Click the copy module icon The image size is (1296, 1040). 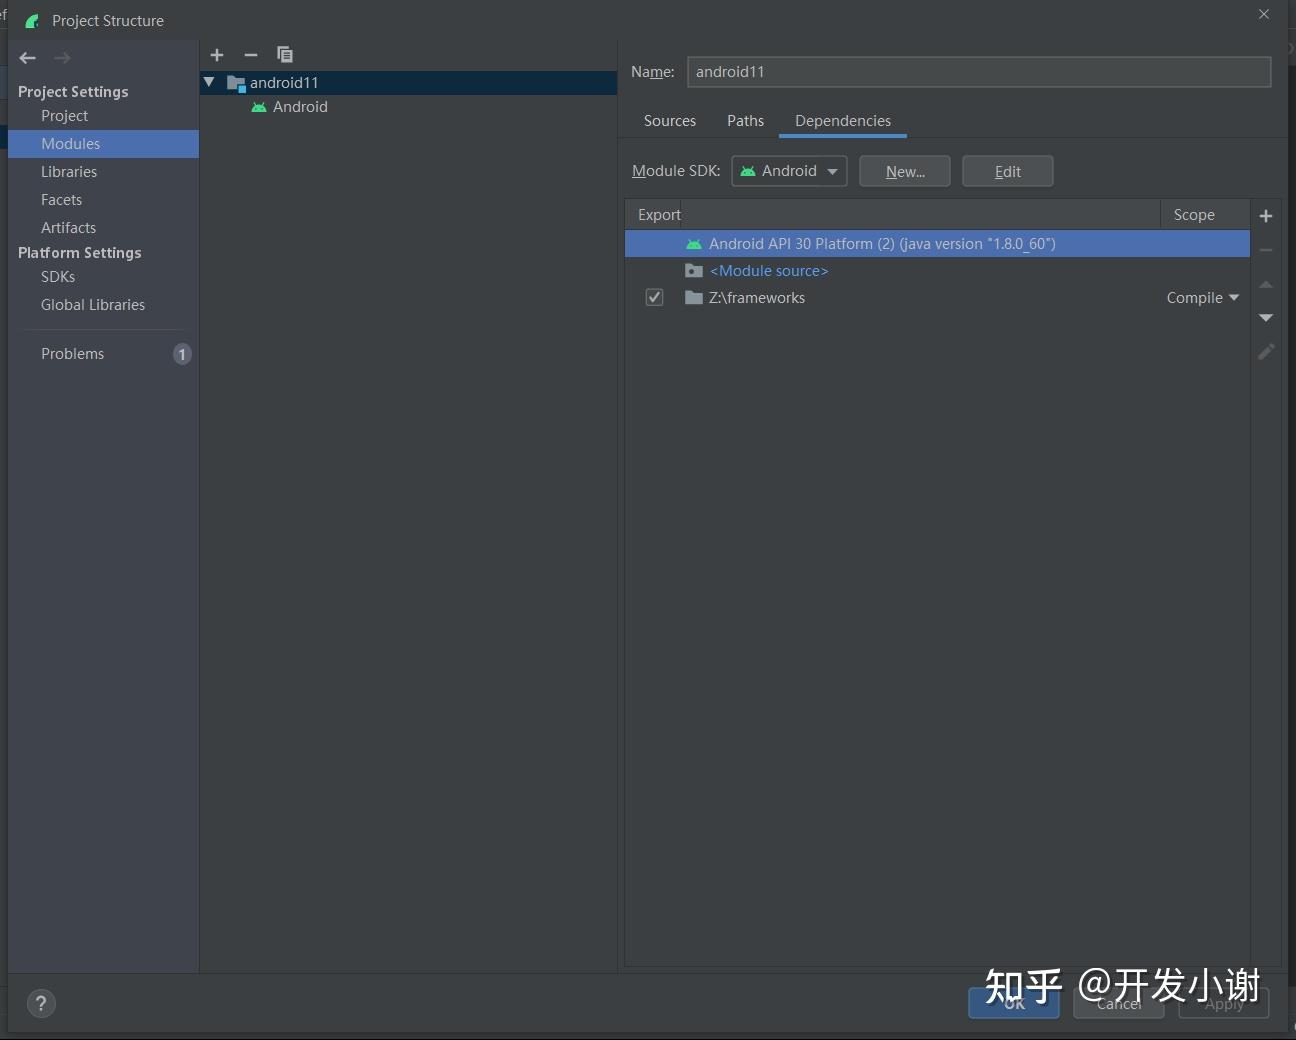[x=284, y=55]
